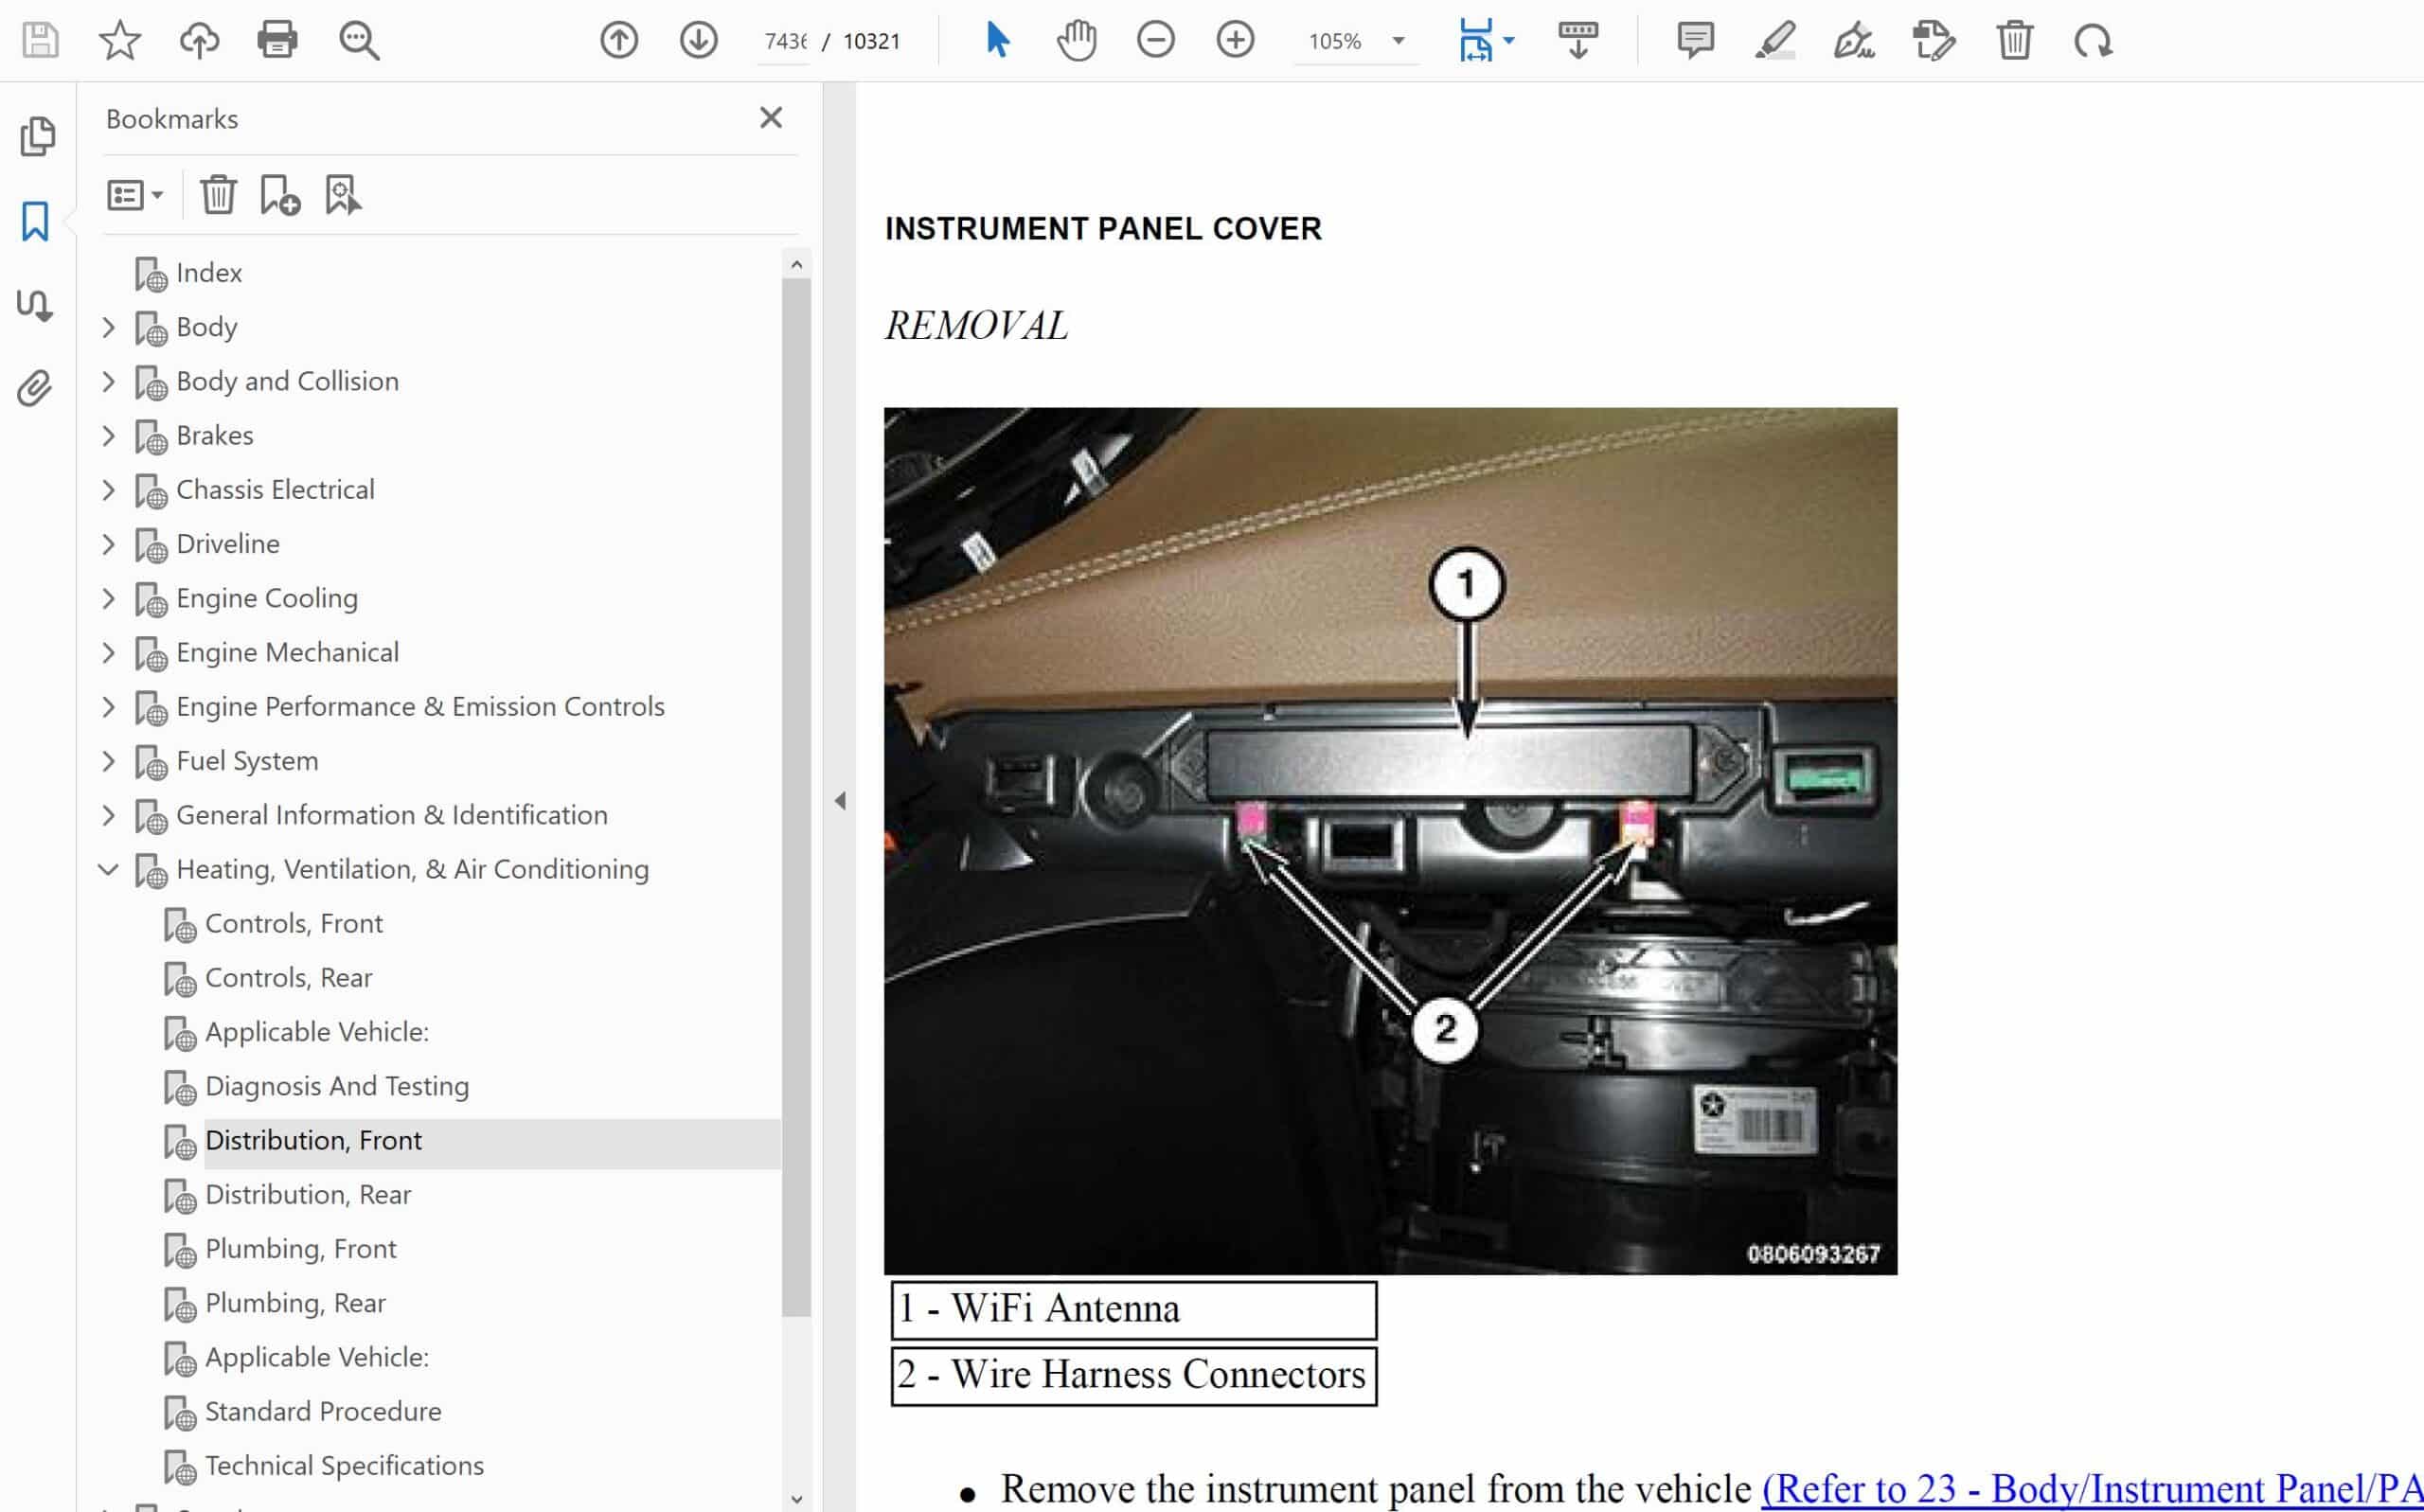Collapse the navigation pane with the divider arrow
The width and height of the screenshot is (2424, 1512).
[x=840, y=800]
